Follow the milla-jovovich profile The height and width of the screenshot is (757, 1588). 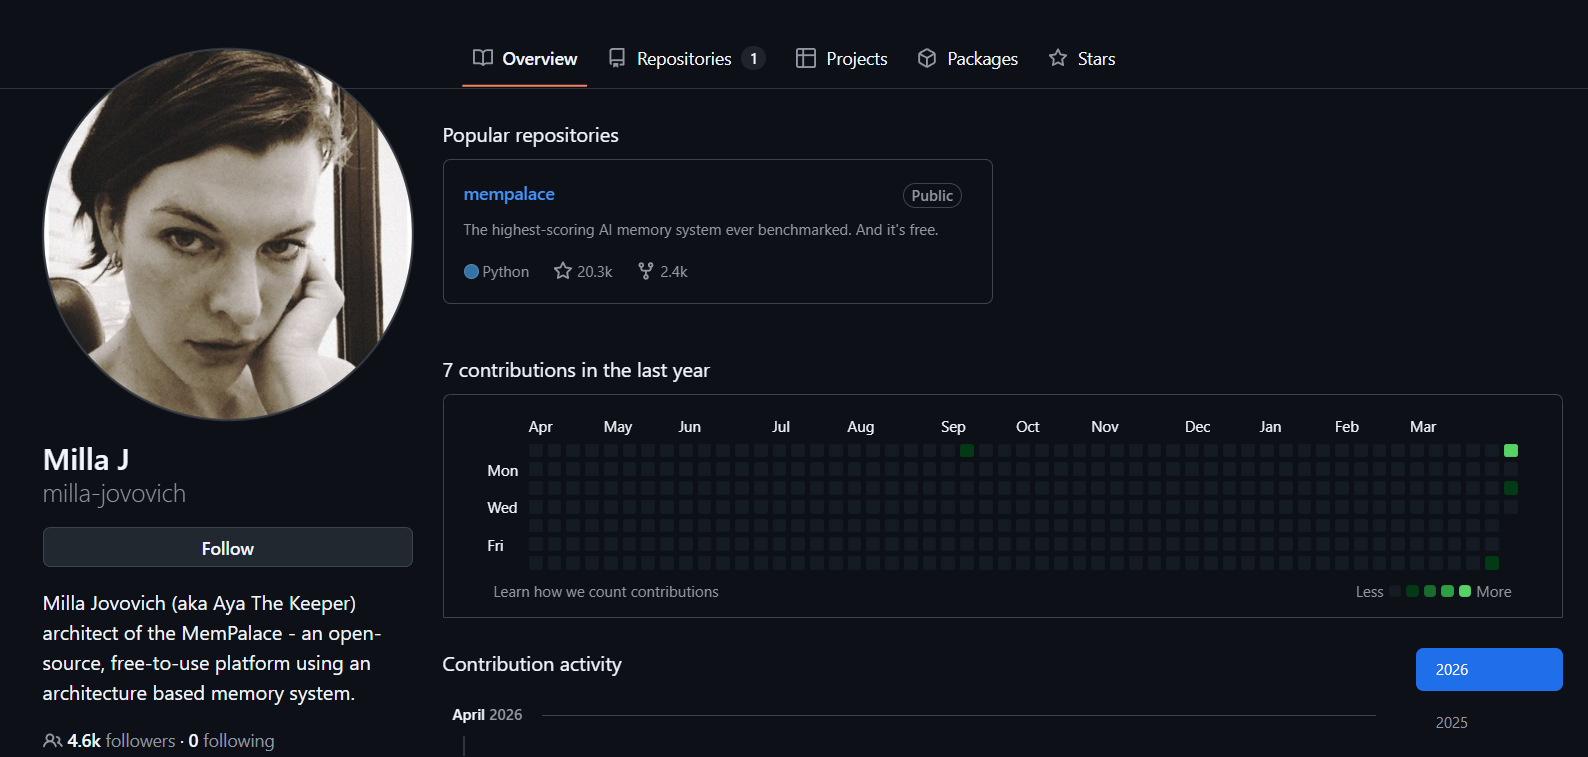coord(228,548)
